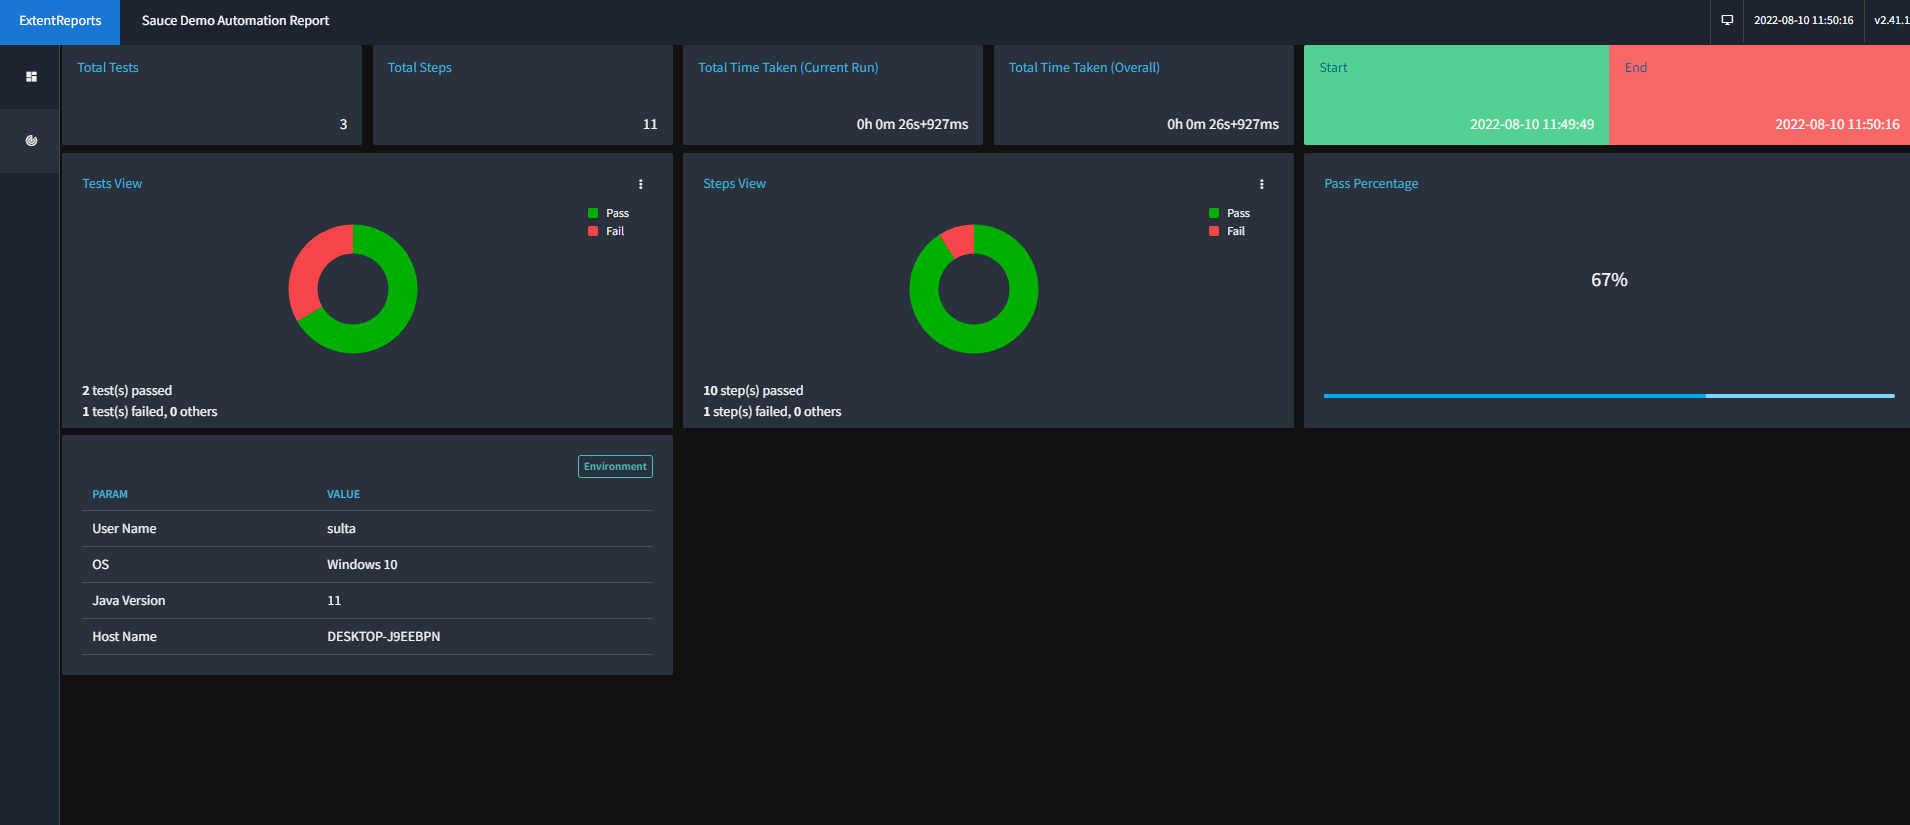Click the v2.41.1 version label
Screen dimensions: 1910x825
coord(1891,21)
